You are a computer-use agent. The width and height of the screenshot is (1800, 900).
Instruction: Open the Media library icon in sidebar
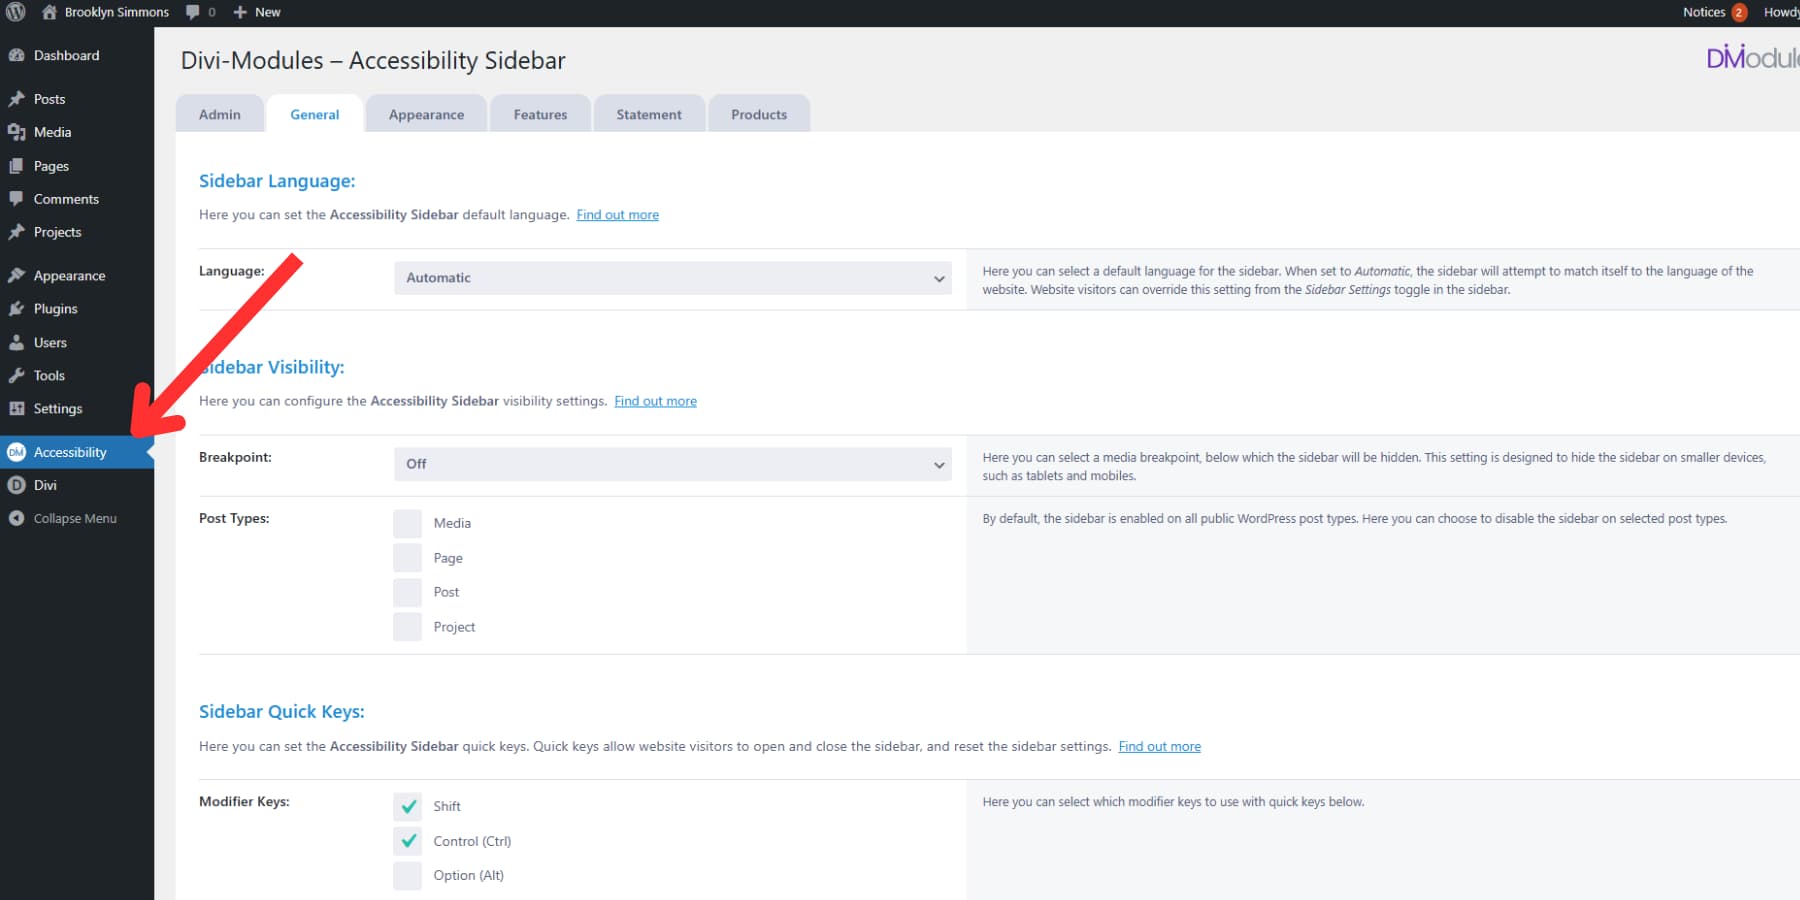[17, 132]
